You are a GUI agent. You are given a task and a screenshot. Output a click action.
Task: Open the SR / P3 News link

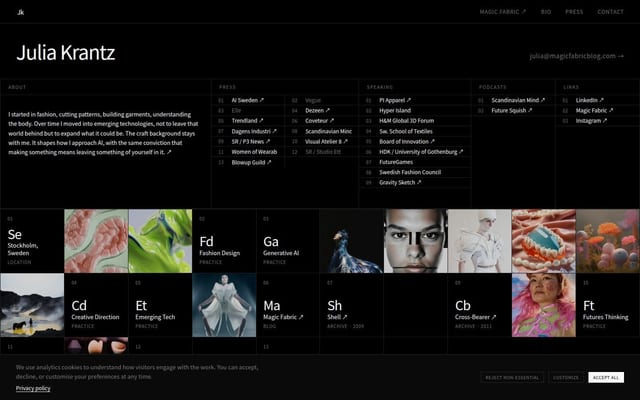[251, 141]
